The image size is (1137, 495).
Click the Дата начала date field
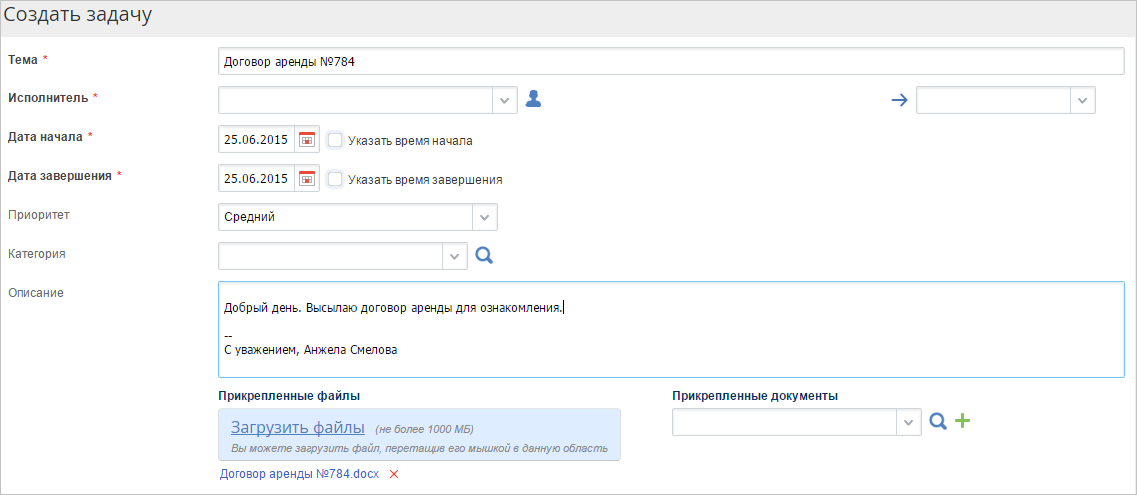(x=257, y=140)
